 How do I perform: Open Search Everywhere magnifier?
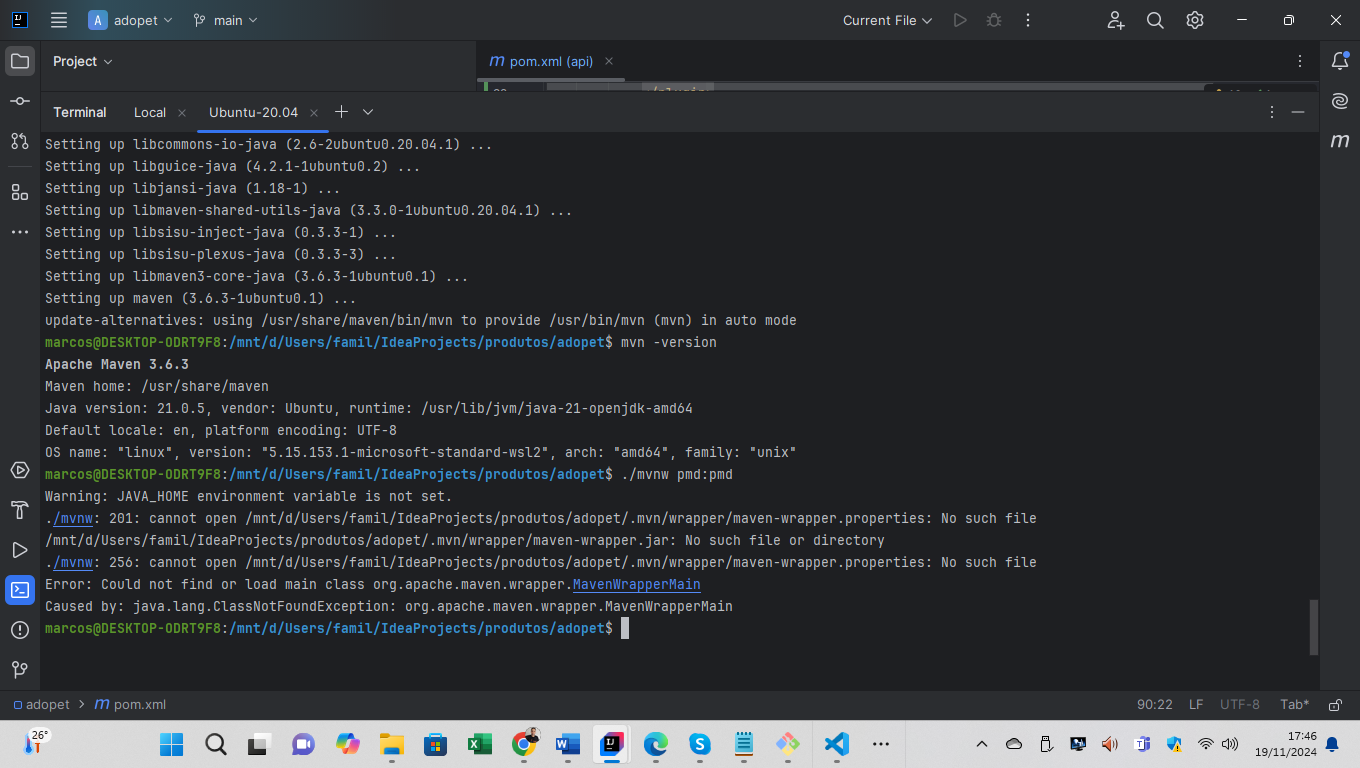tap(1155, 20)
